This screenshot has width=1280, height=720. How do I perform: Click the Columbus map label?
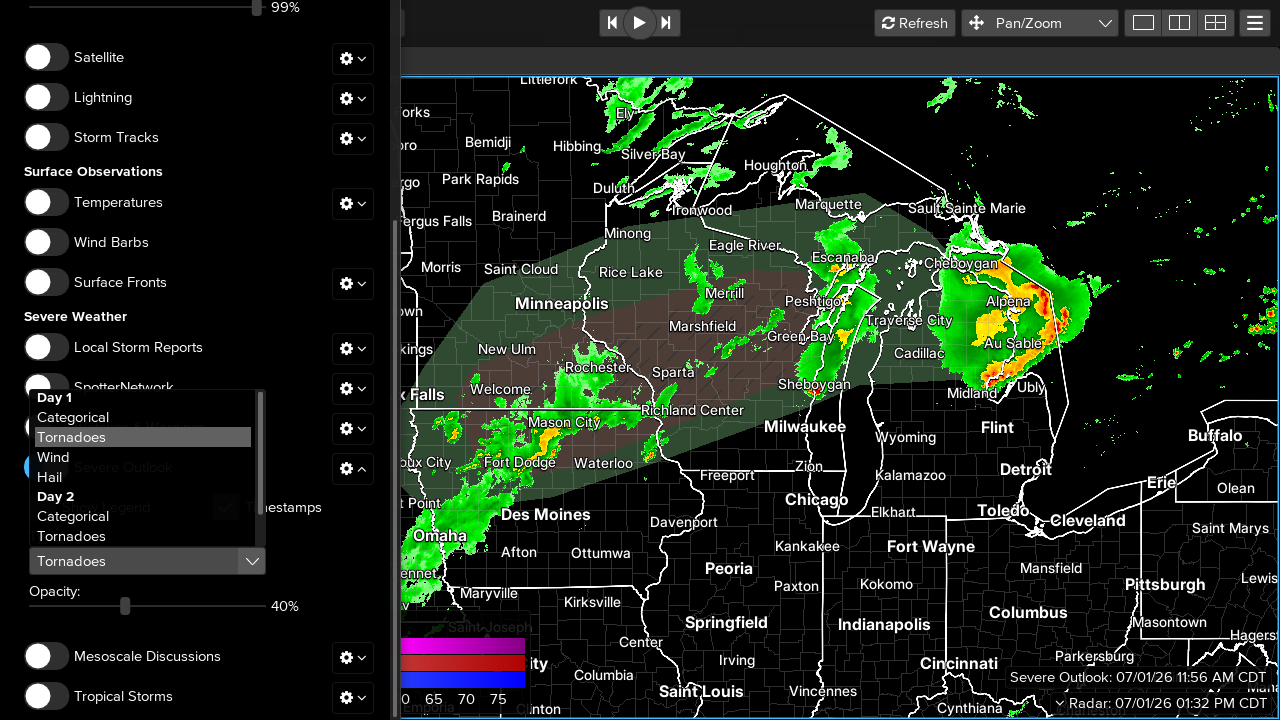1028,612
